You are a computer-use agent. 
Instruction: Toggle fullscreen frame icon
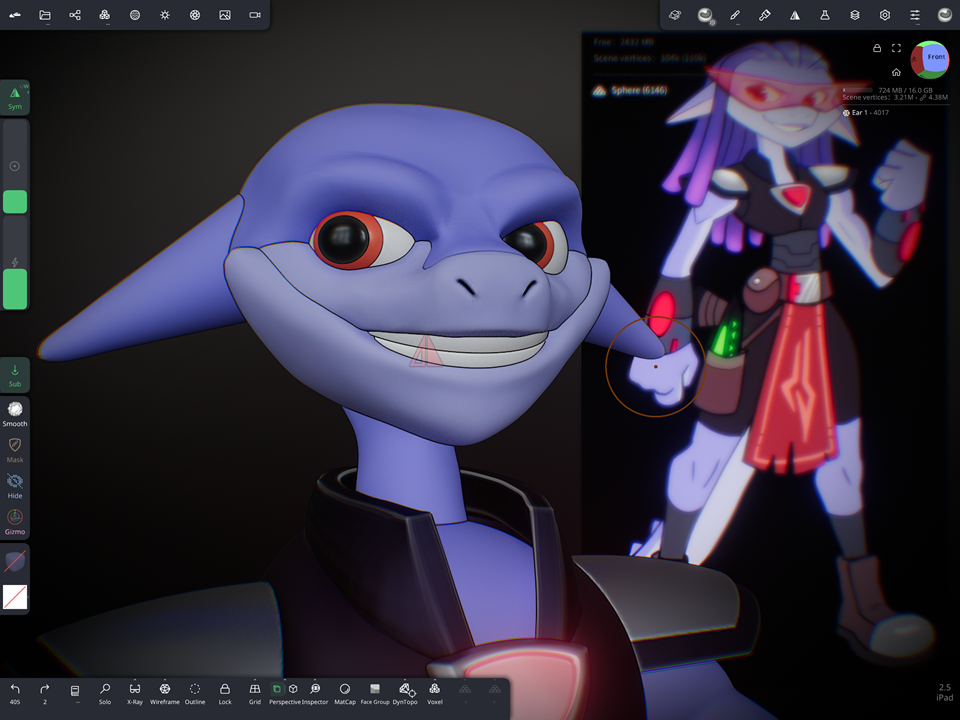coord(896,48)
